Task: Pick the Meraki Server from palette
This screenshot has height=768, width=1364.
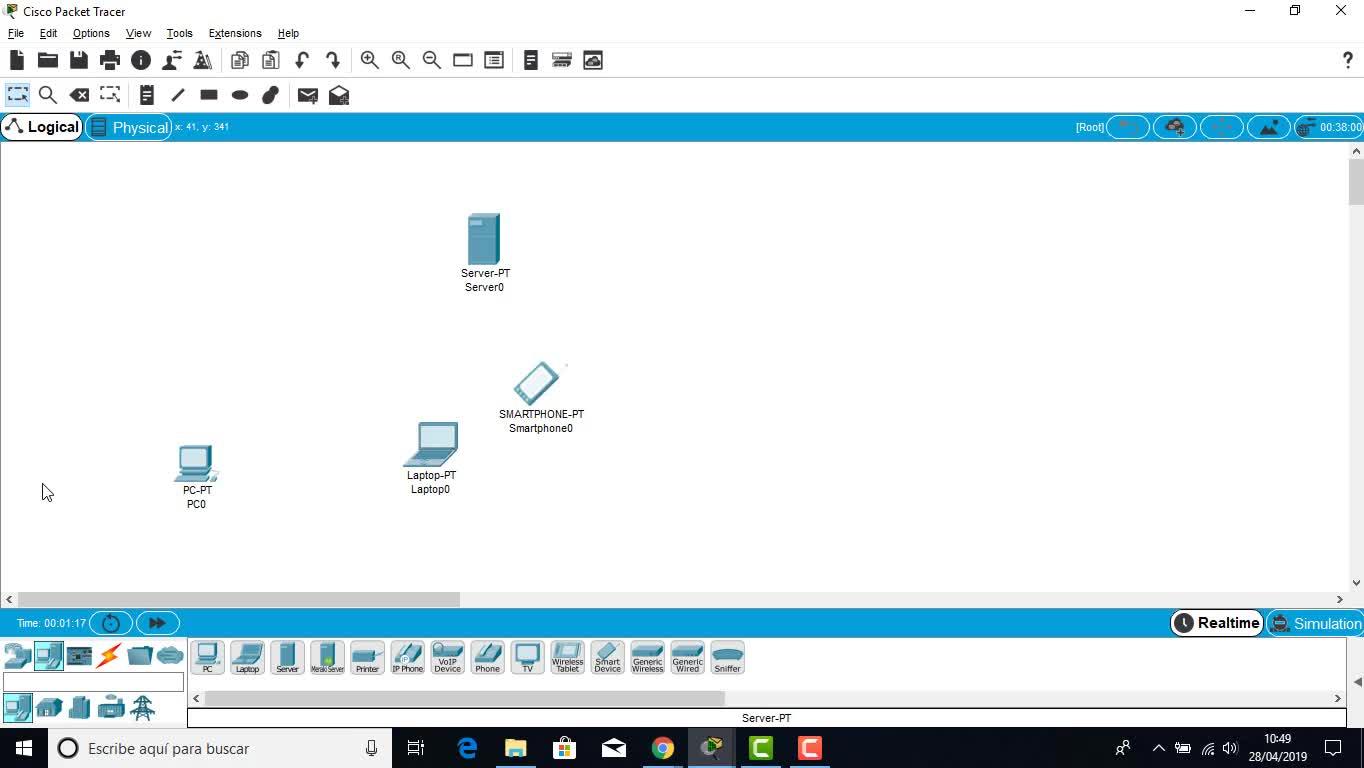Action: tap(327, 657)
